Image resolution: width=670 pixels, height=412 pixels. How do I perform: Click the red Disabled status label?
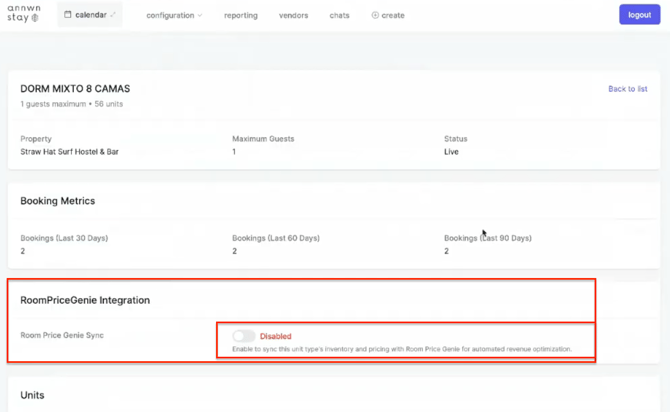coord(276,336)
